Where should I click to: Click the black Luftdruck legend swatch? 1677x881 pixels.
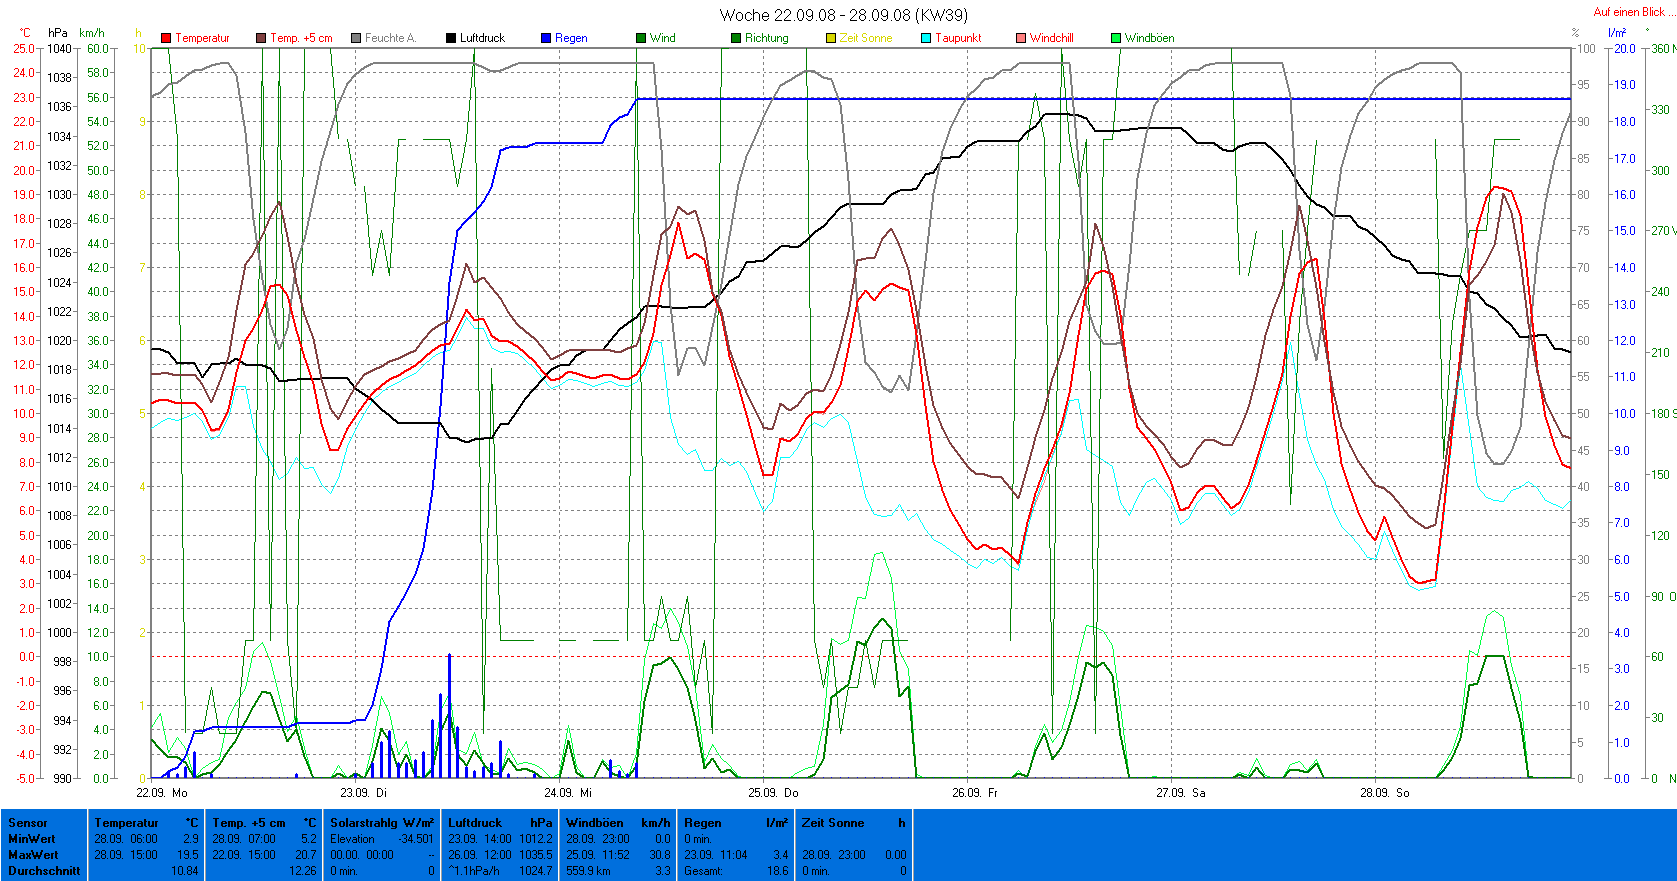451,38
